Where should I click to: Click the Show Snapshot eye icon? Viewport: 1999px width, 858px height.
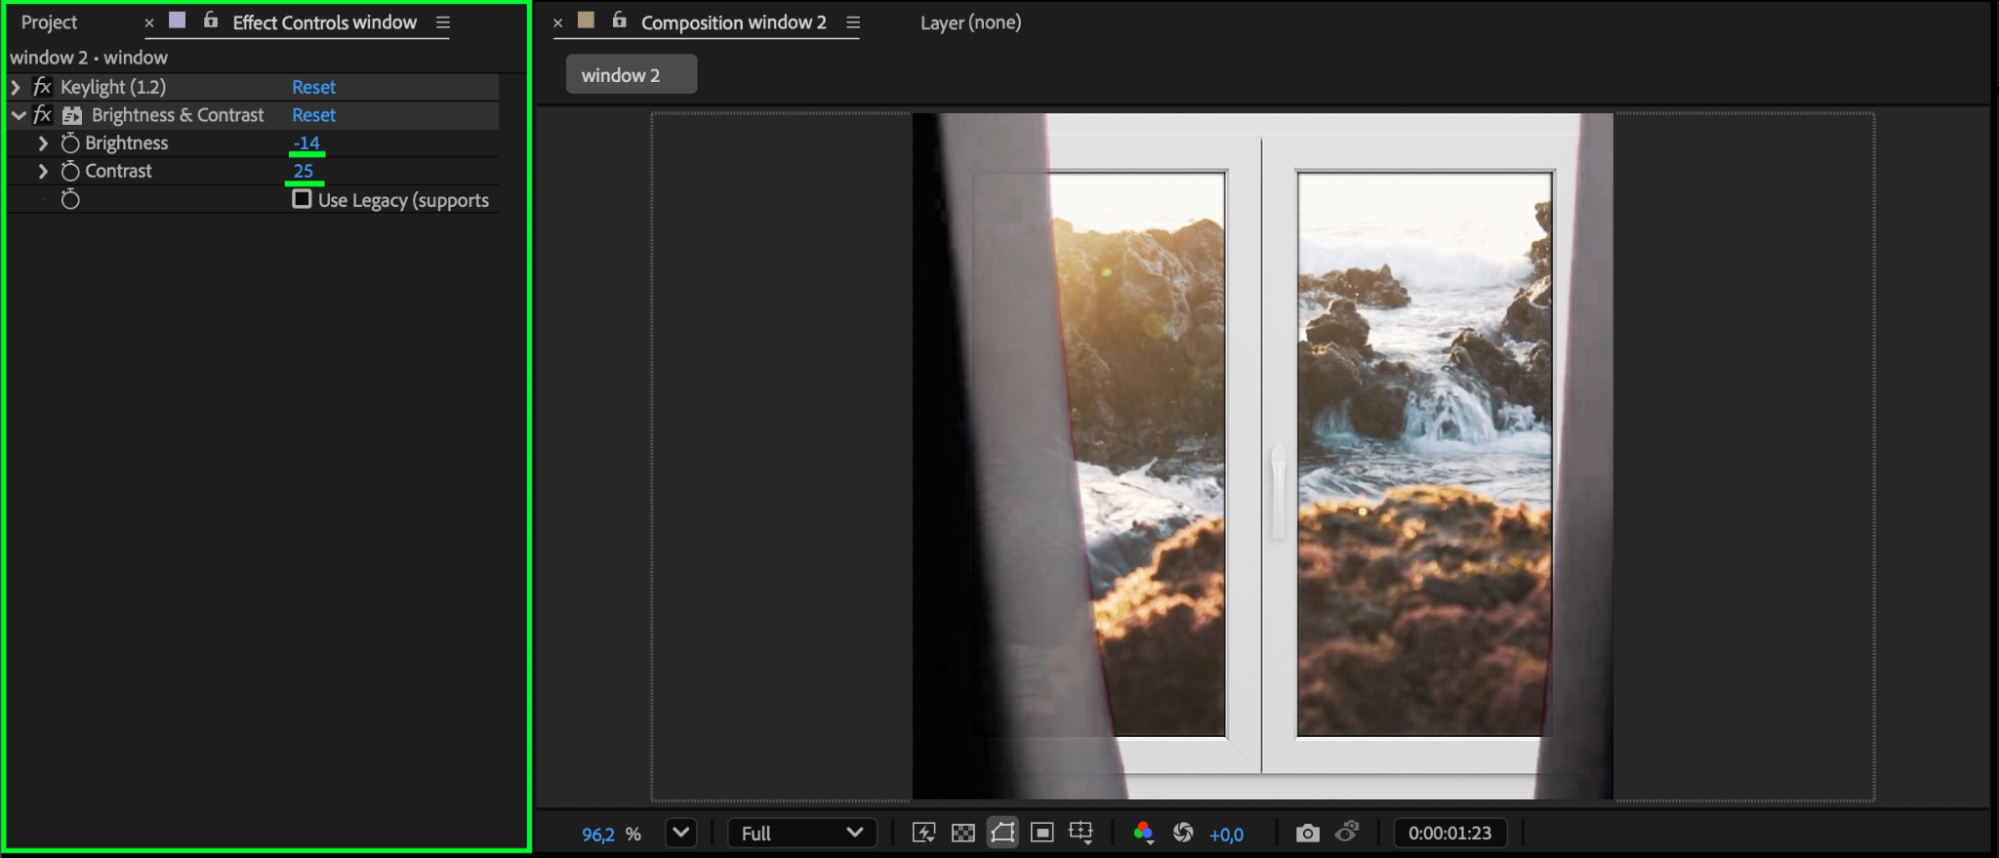(1347, 832)
